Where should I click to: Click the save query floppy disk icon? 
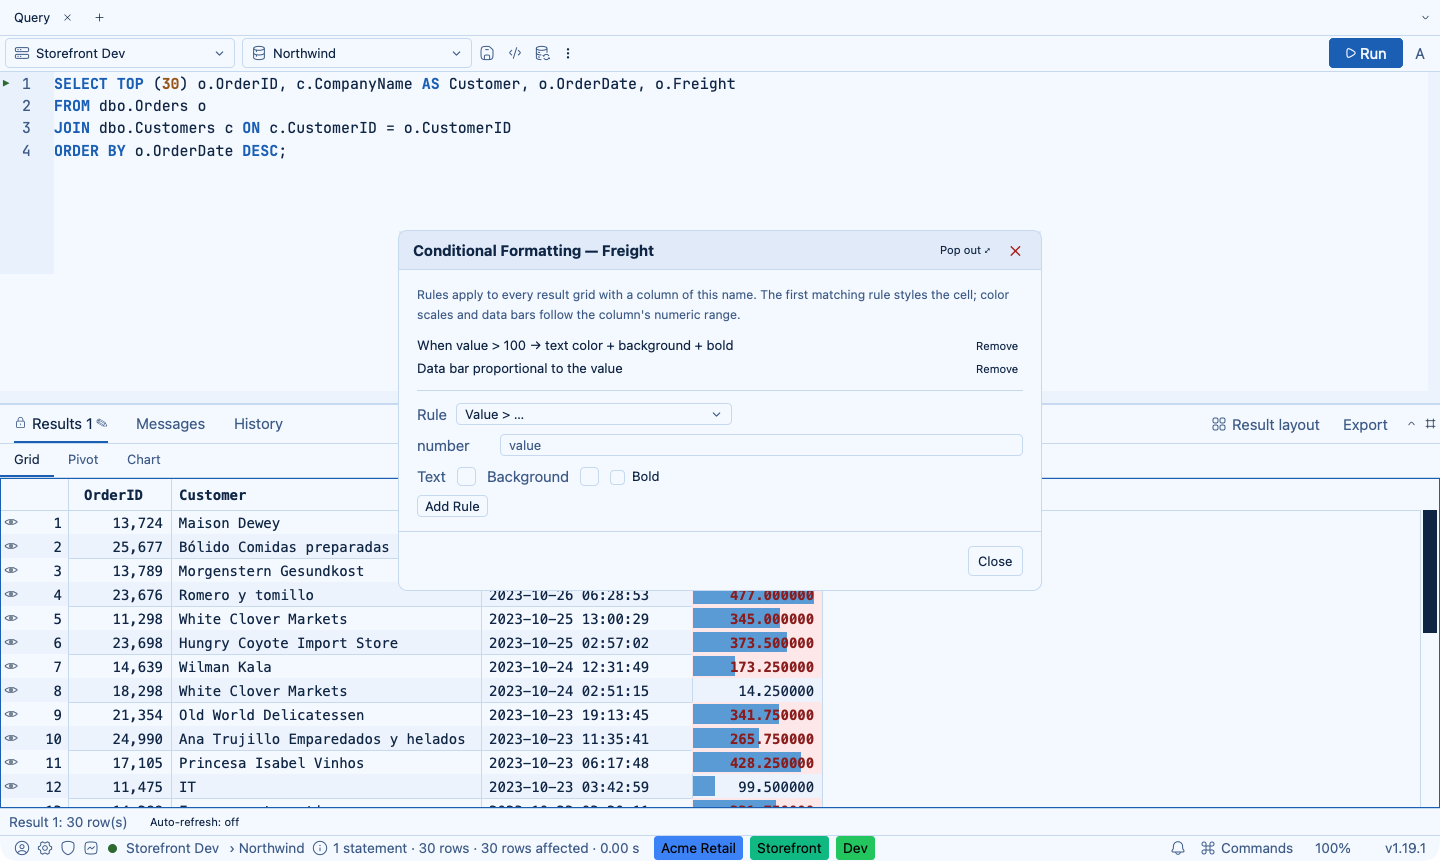[487, 53]
